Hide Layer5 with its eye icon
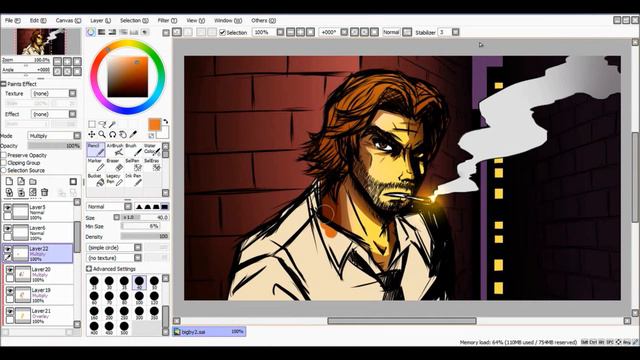640x360 pixels. coord(7,208)
